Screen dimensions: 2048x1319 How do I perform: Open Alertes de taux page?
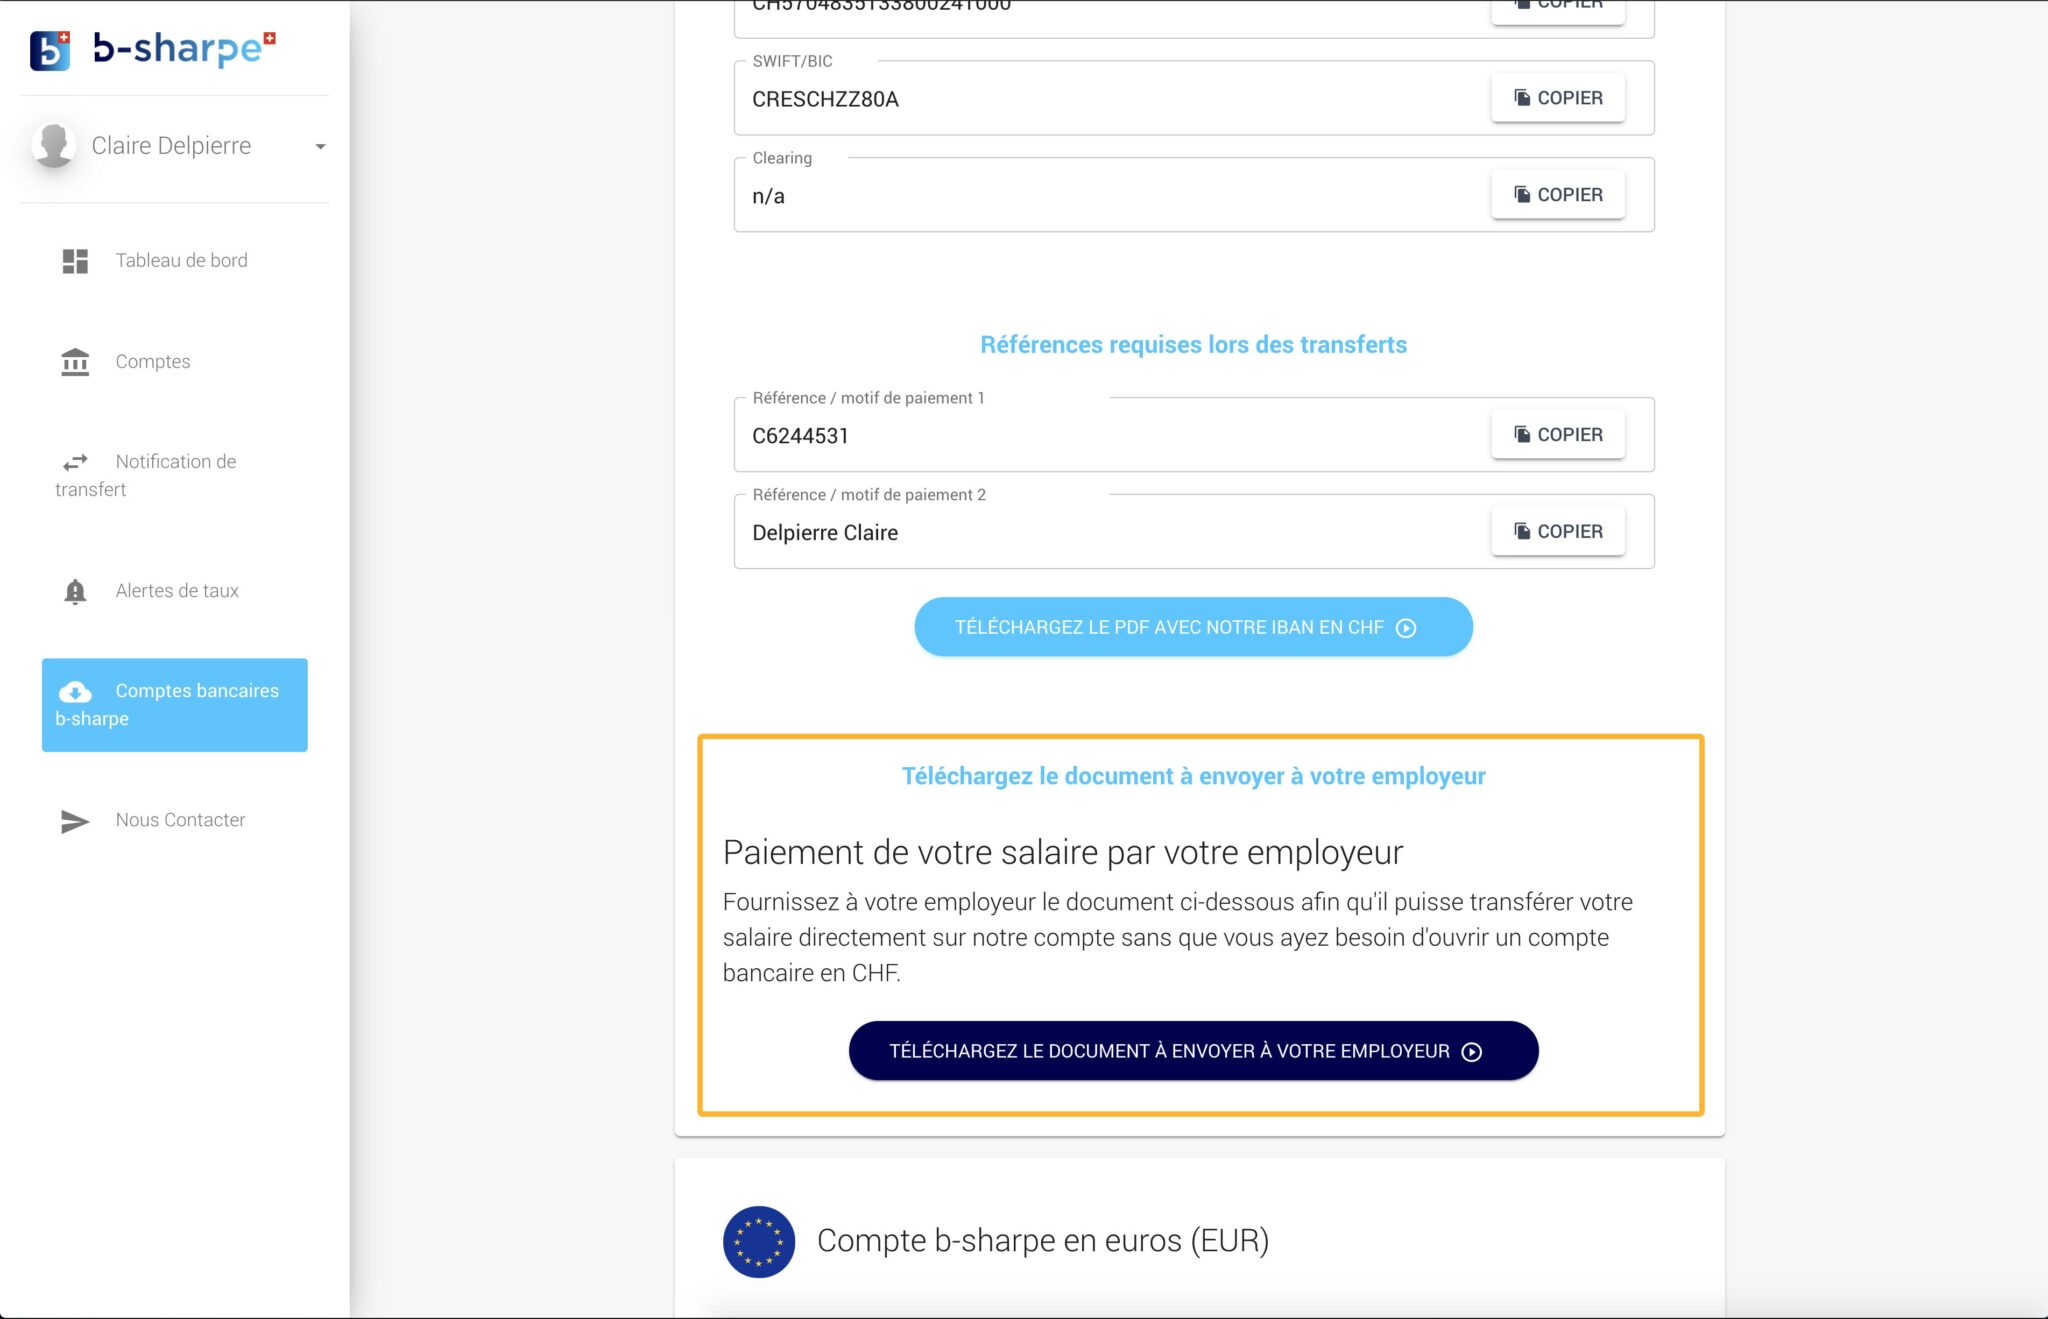point(175,590)
